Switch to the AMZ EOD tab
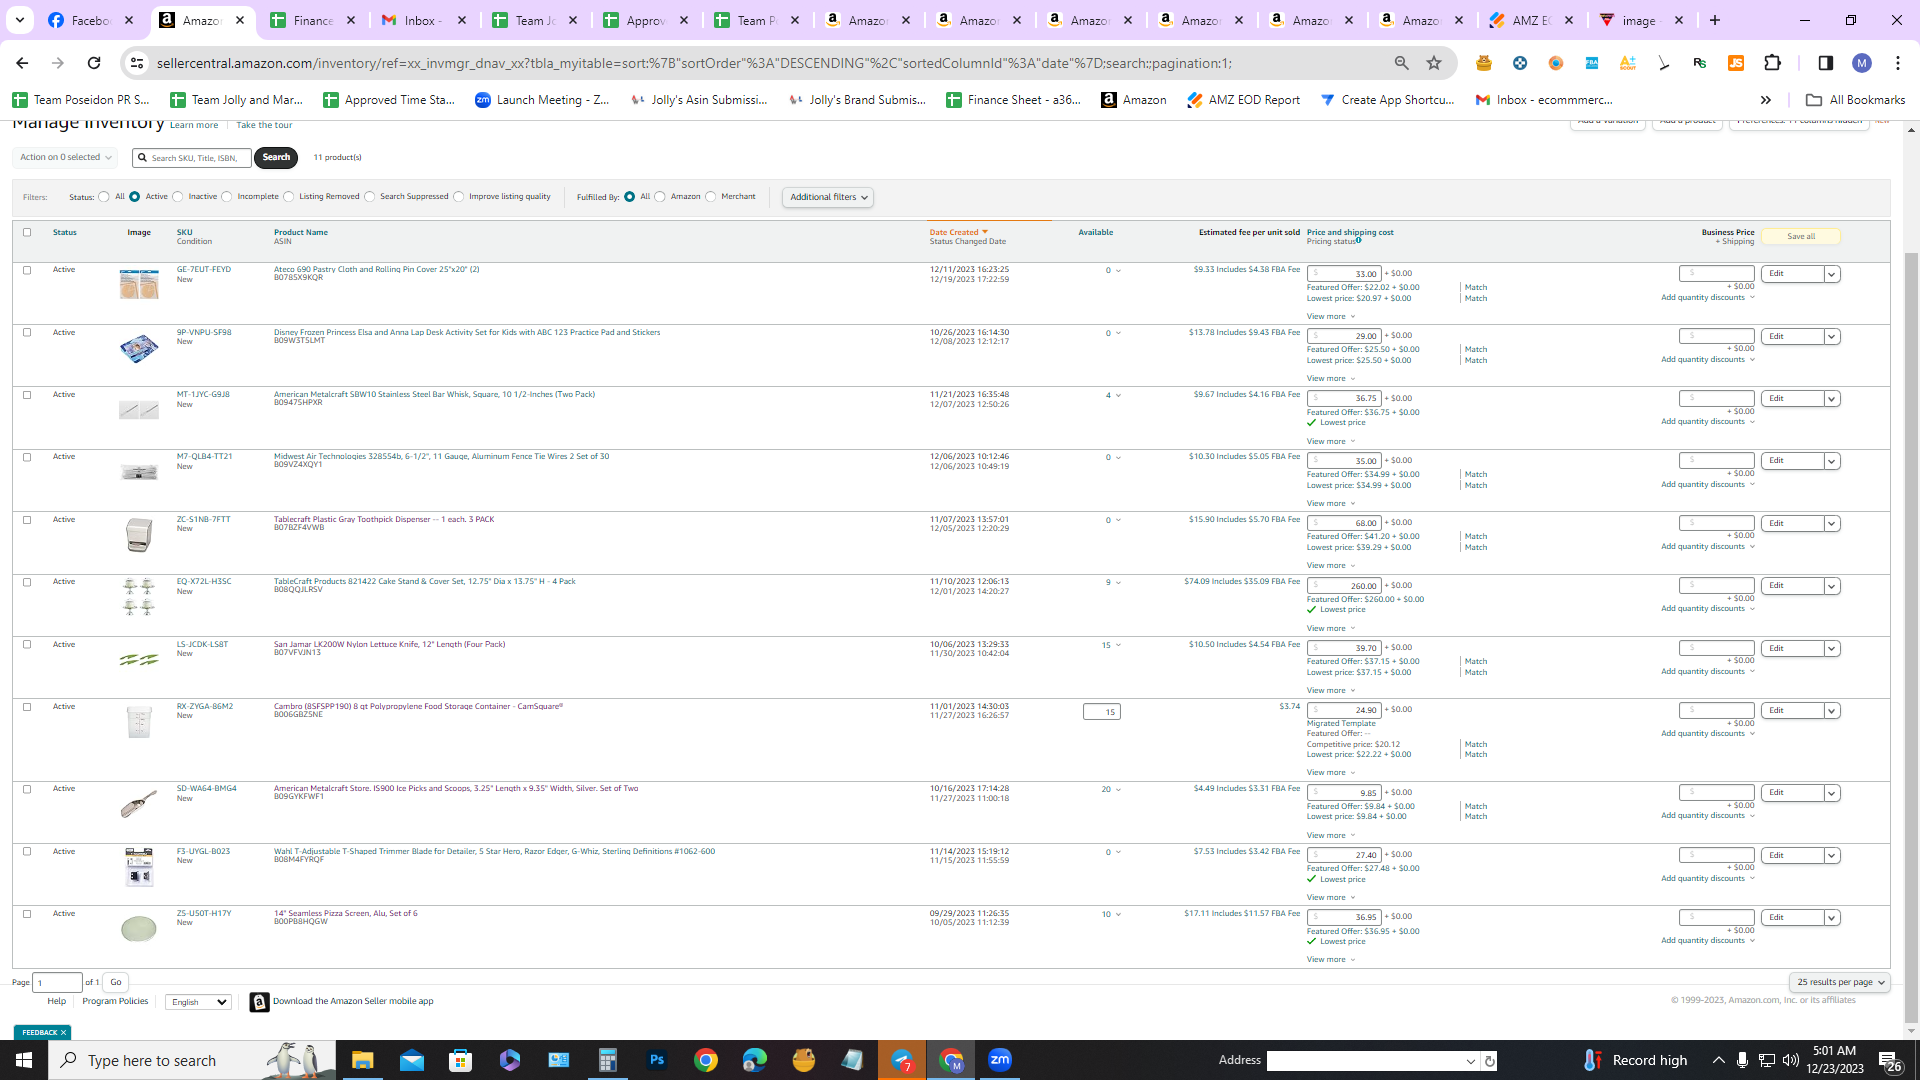The width and height of the screenshot is (1920, 1080). coord(1531,20)
